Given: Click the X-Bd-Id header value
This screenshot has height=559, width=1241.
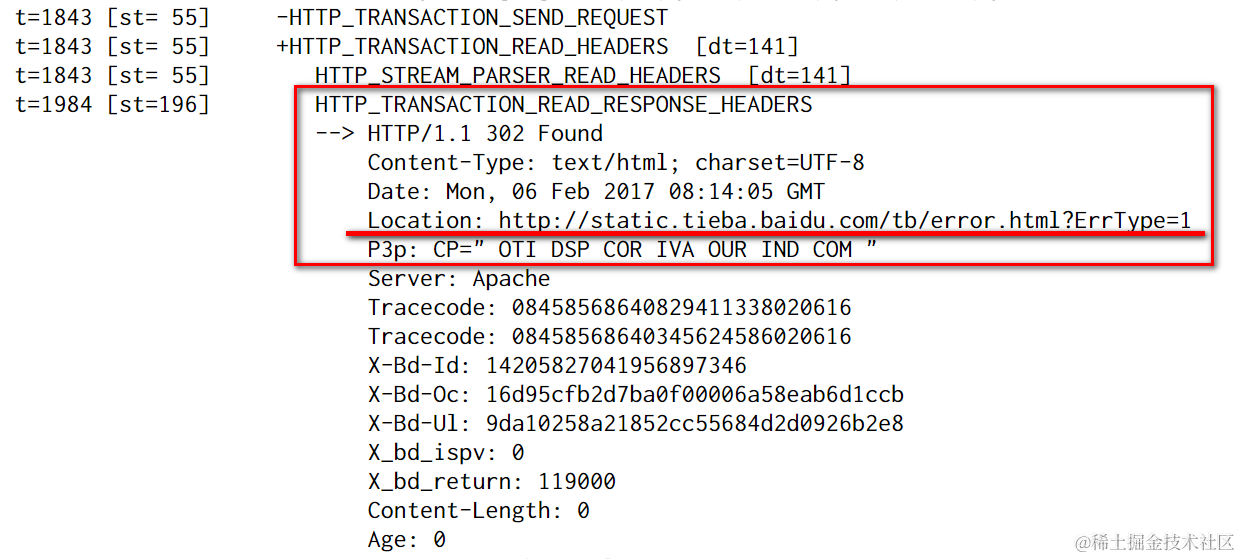Looking at the screenshot, I should point(616,366).
